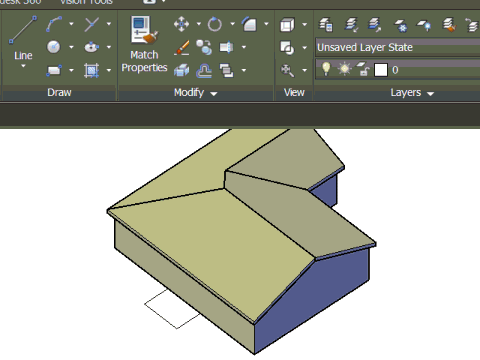This screenshot has width=480, height=360.
Task: Open the Vision Tools ribbon tab
Action: tap(86, 2)
